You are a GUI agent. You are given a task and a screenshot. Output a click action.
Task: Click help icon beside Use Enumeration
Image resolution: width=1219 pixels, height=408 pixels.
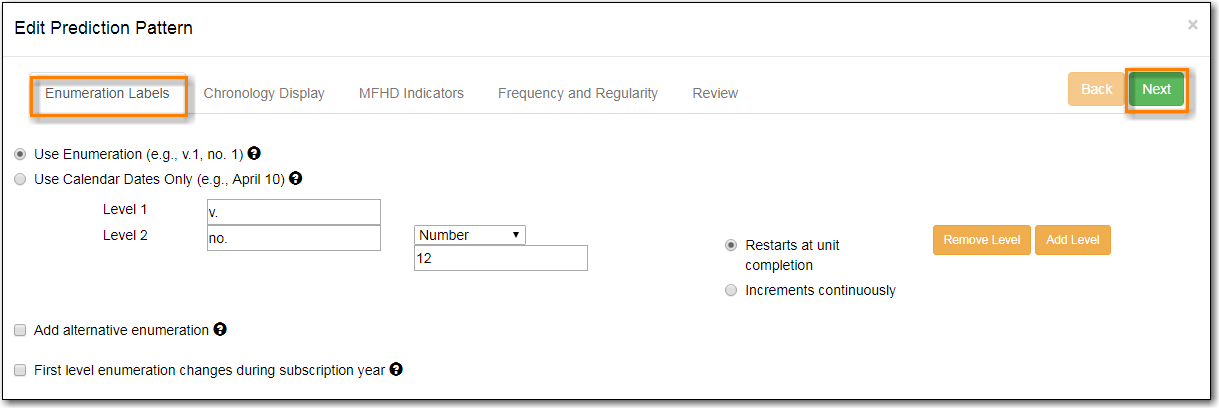coord(254,154)
